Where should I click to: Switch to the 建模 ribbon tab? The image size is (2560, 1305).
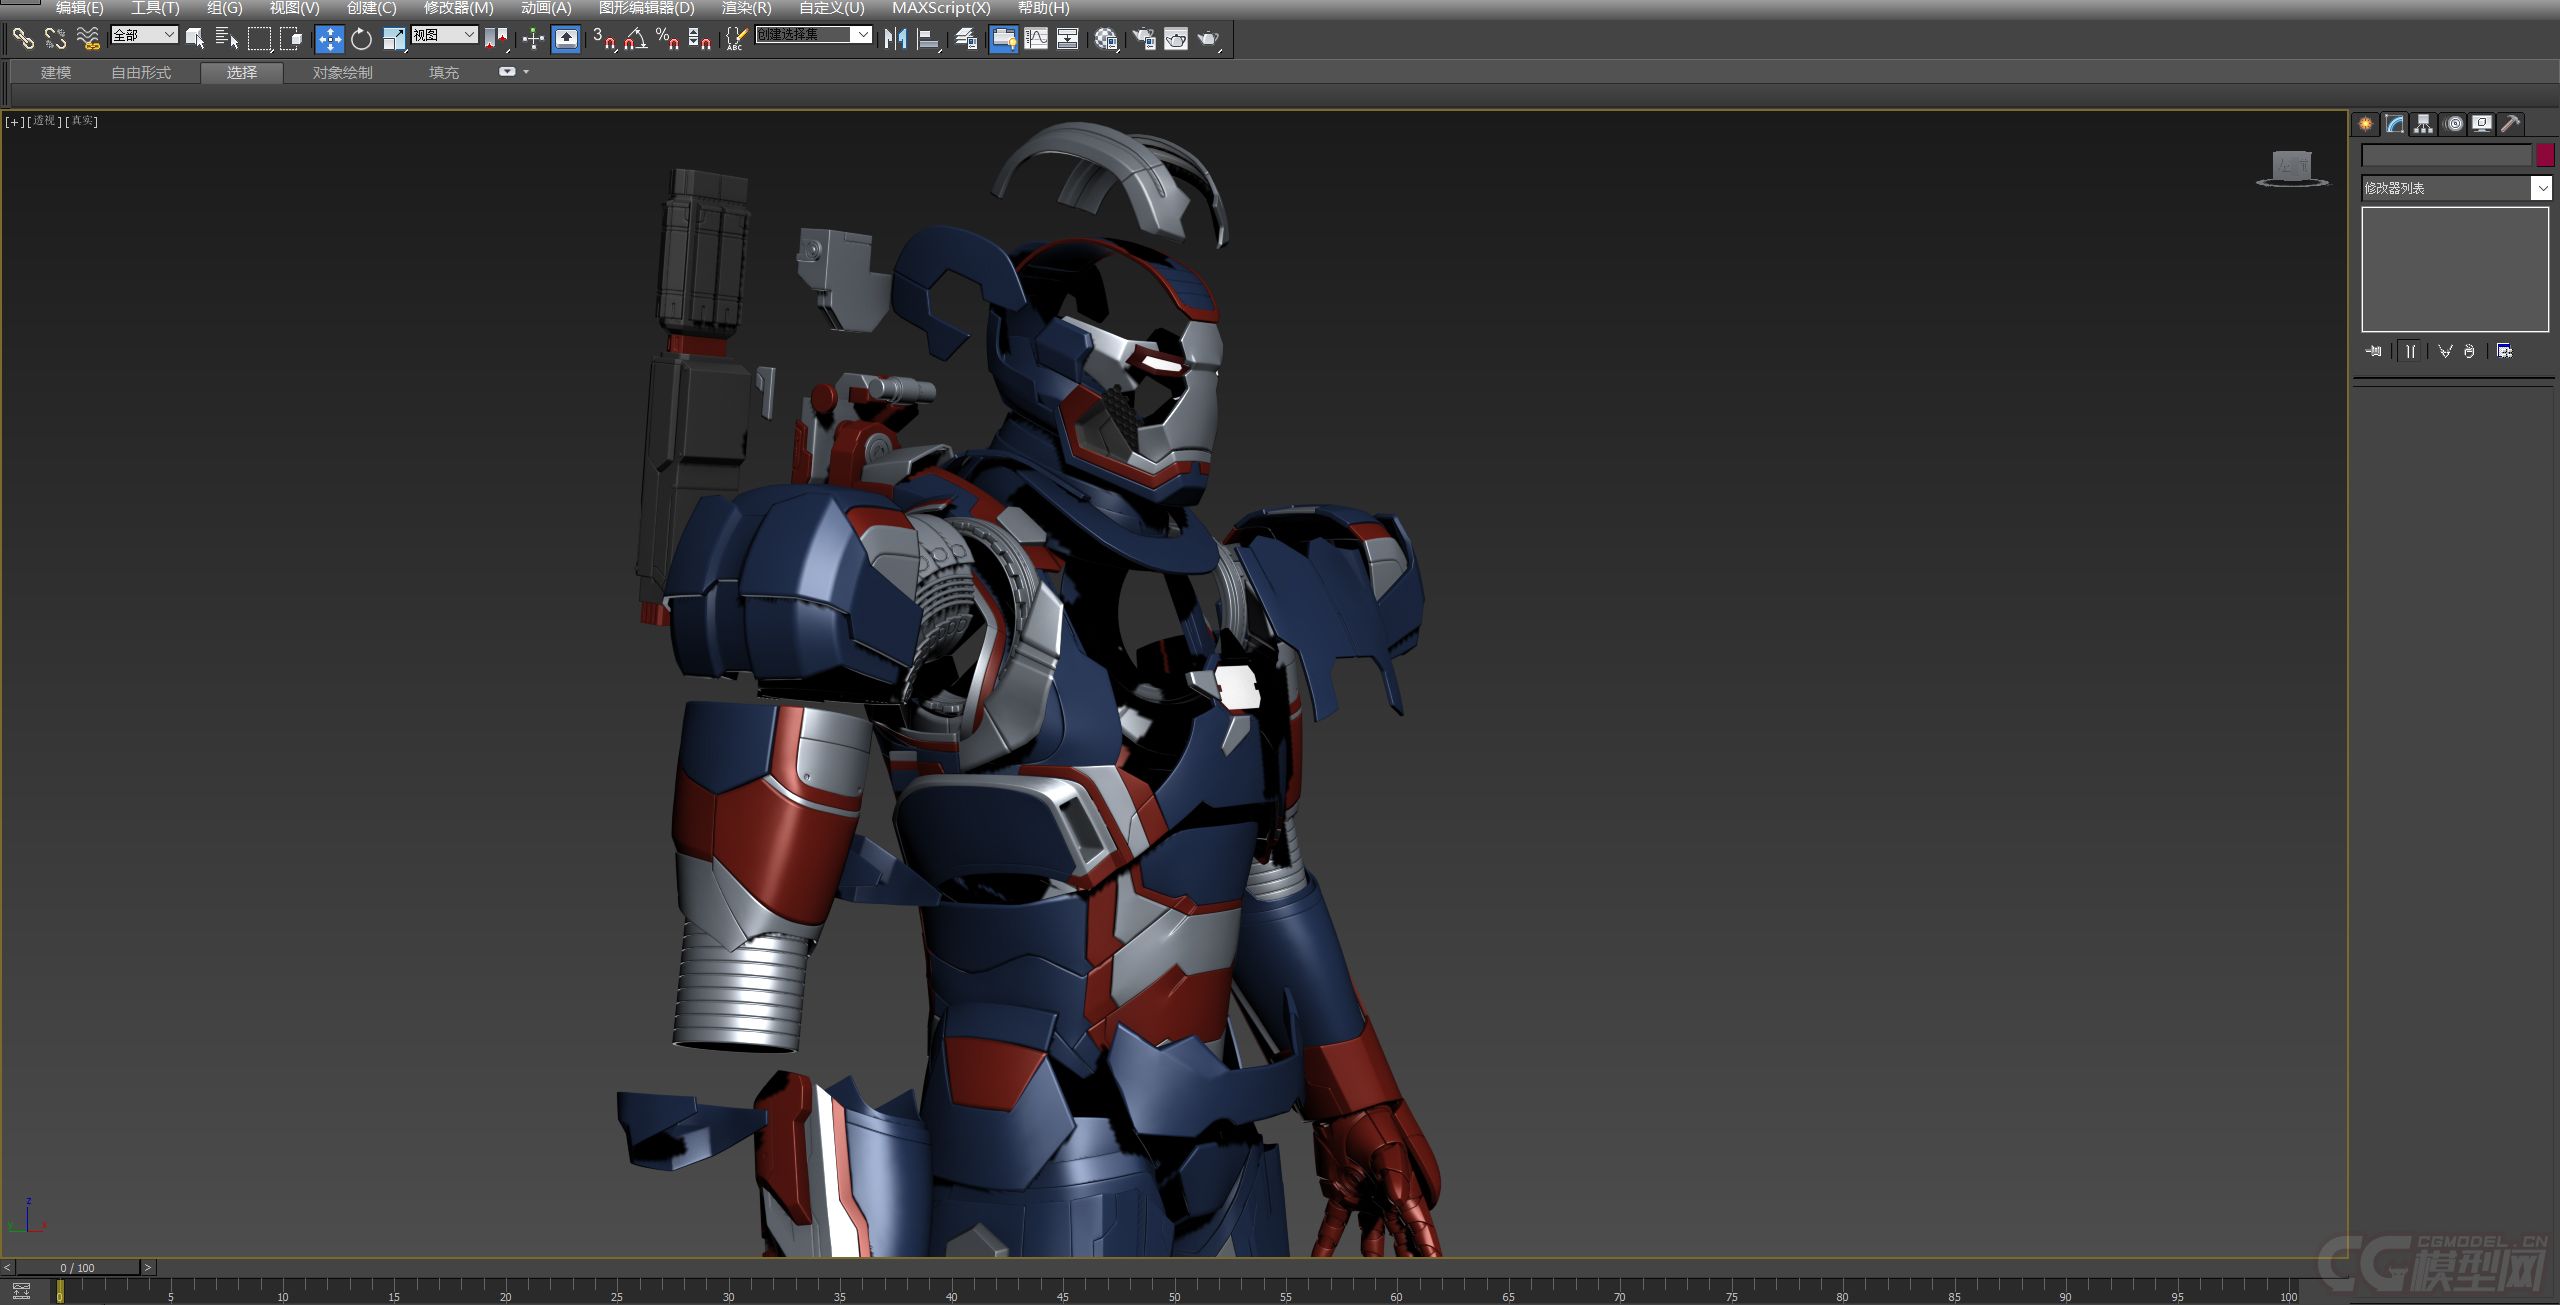56,73
